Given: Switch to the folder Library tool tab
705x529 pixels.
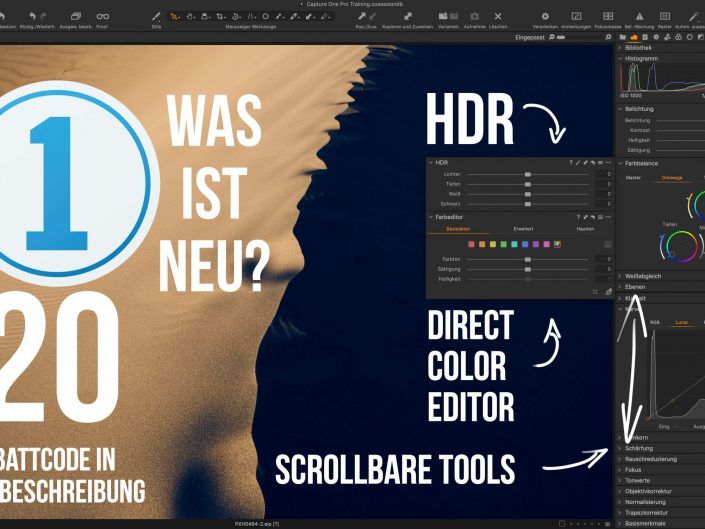Looking at the screenshot, I should click(x=623, y=37).
